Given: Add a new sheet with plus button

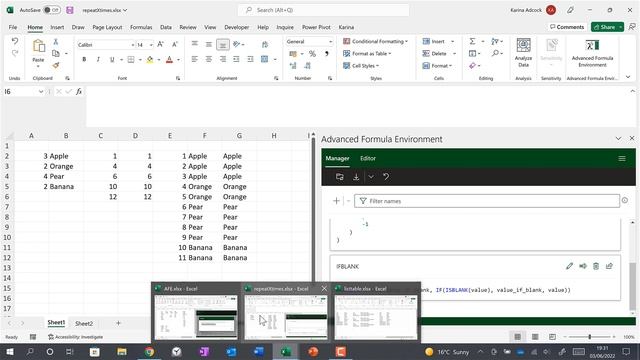Looking at the screenshot, I should (x=118, y=323).
